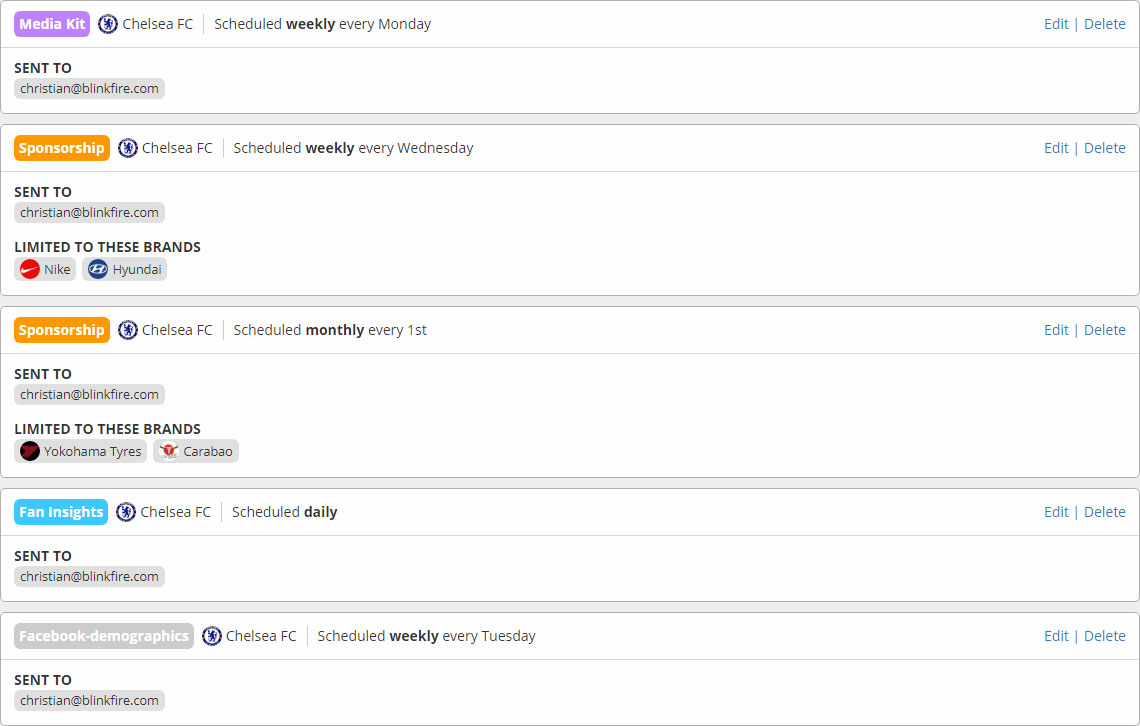1140x726 pixels.
Task: Click the Nike logo icon
Action: point(30,269)
